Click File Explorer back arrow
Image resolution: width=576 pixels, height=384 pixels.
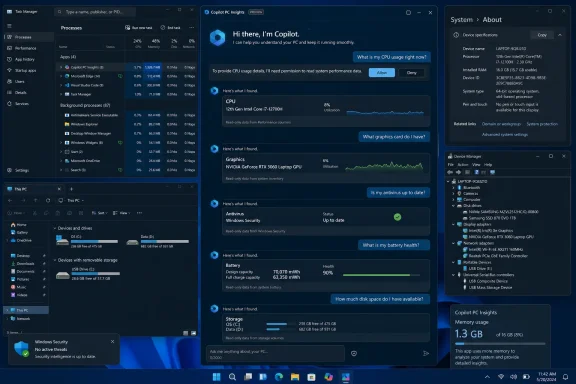pos(10,200)
